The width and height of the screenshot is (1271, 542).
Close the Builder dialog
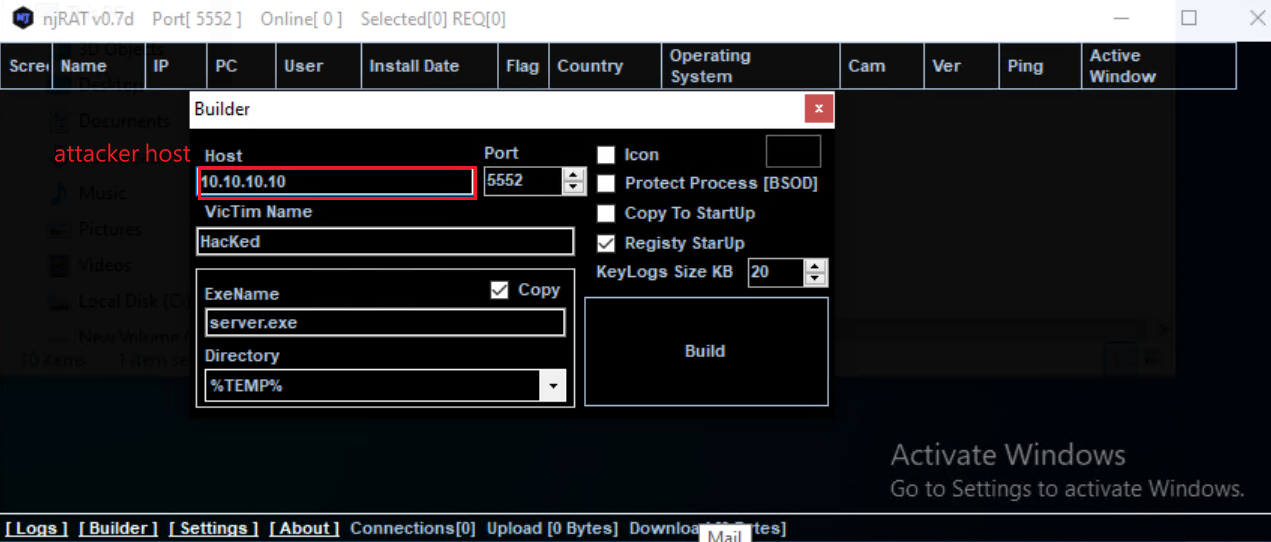(818, 109)
